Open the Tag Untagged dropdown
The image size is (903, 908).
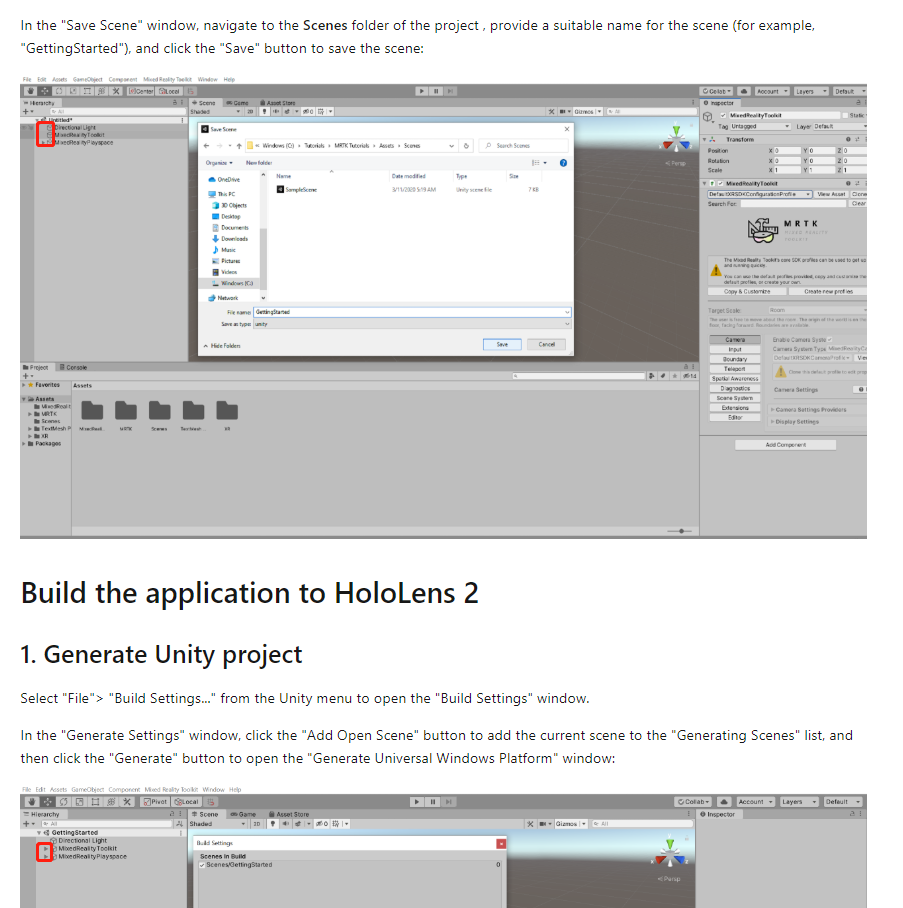(x=760, y=126)
